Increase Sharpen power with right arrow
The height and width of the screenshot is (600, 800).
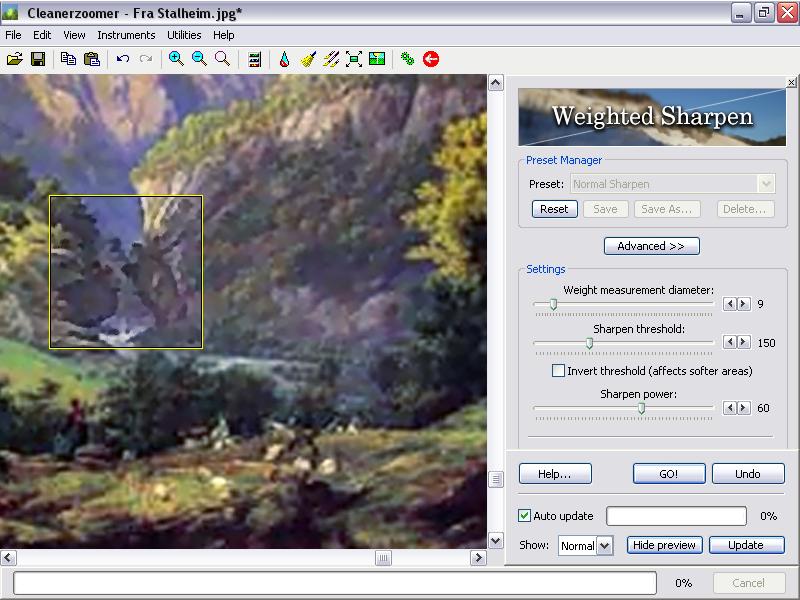[744, 408]
